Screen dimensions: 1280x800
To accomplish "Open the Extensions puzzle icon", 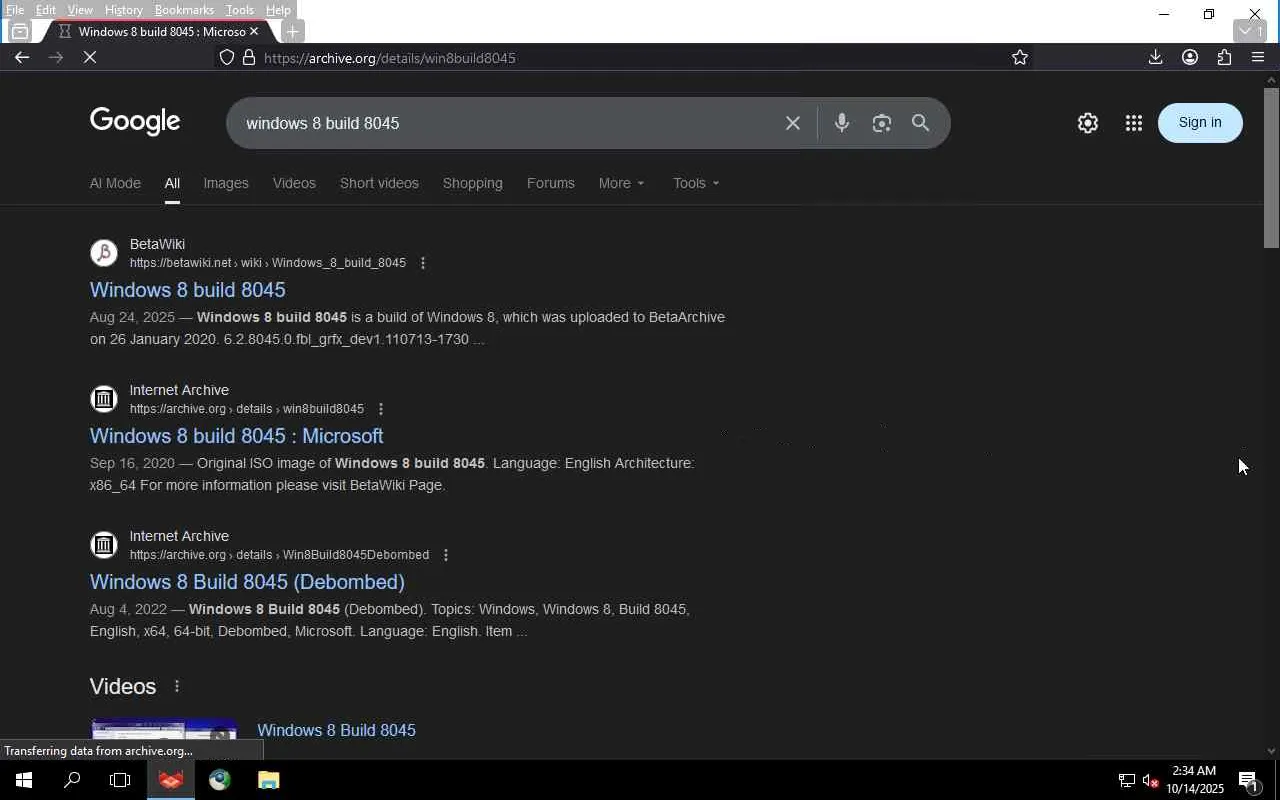I will pos(1224,57).
